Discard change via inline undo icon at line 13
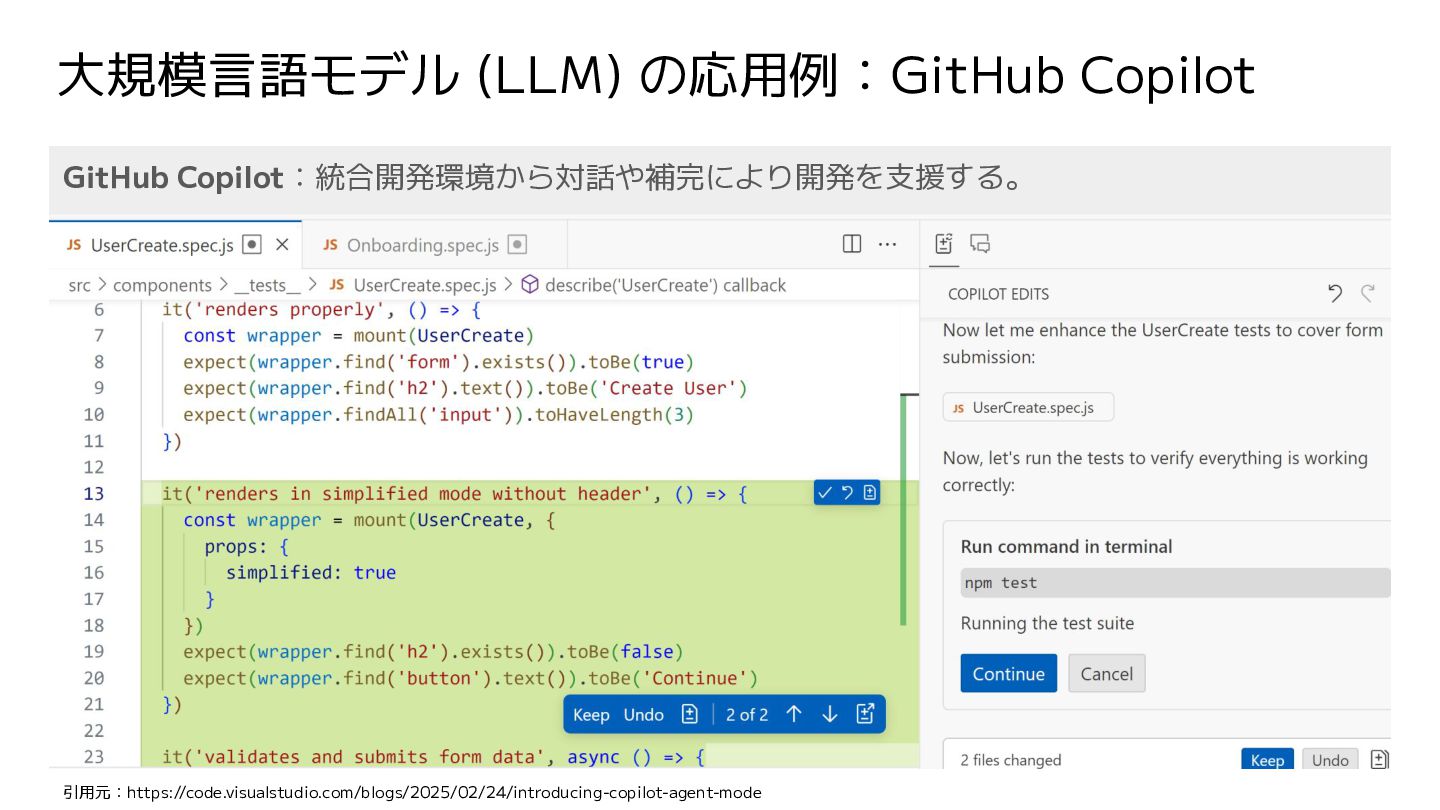This screenshot has width=1440, height=810. 847,493
